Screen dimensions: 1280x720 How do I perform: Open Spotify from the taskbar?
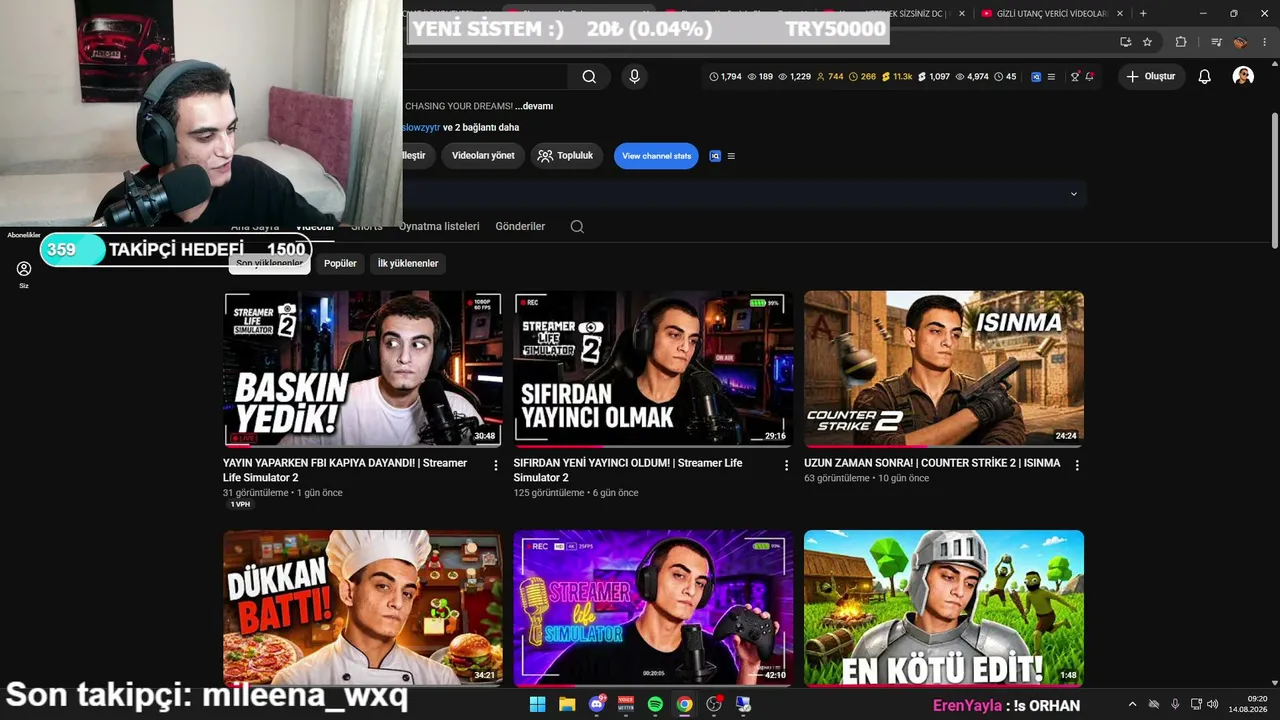tap(655, 704)
